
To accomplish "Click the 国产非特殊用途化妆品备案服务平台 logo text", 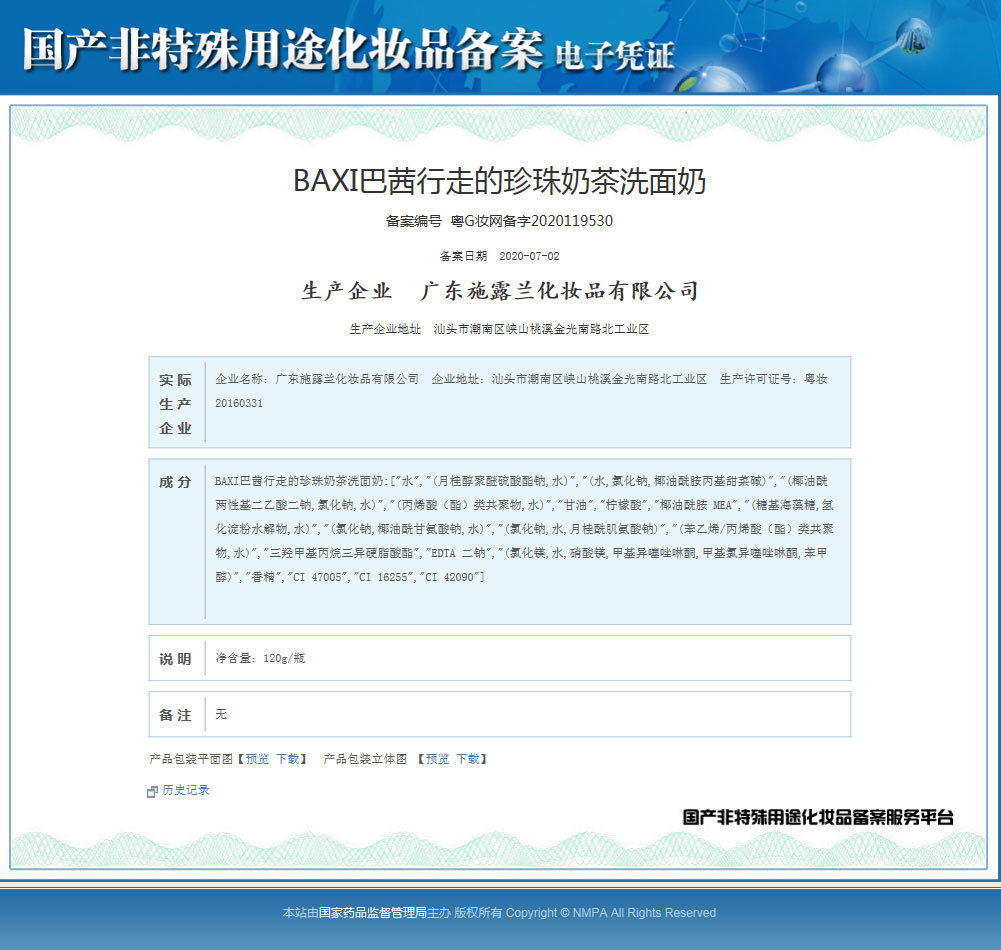I will pyautogui.click(x=818, y=817).
